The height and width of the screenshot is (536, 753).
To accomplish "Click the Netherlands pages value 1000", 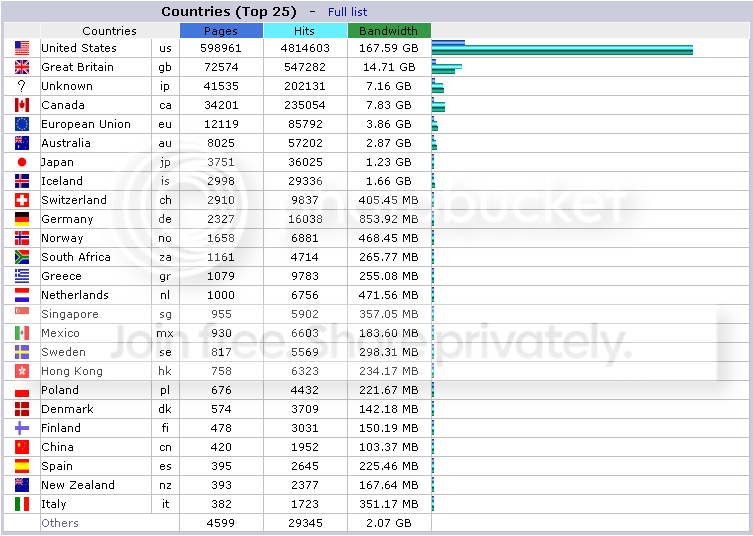I will tap(221, 295).
